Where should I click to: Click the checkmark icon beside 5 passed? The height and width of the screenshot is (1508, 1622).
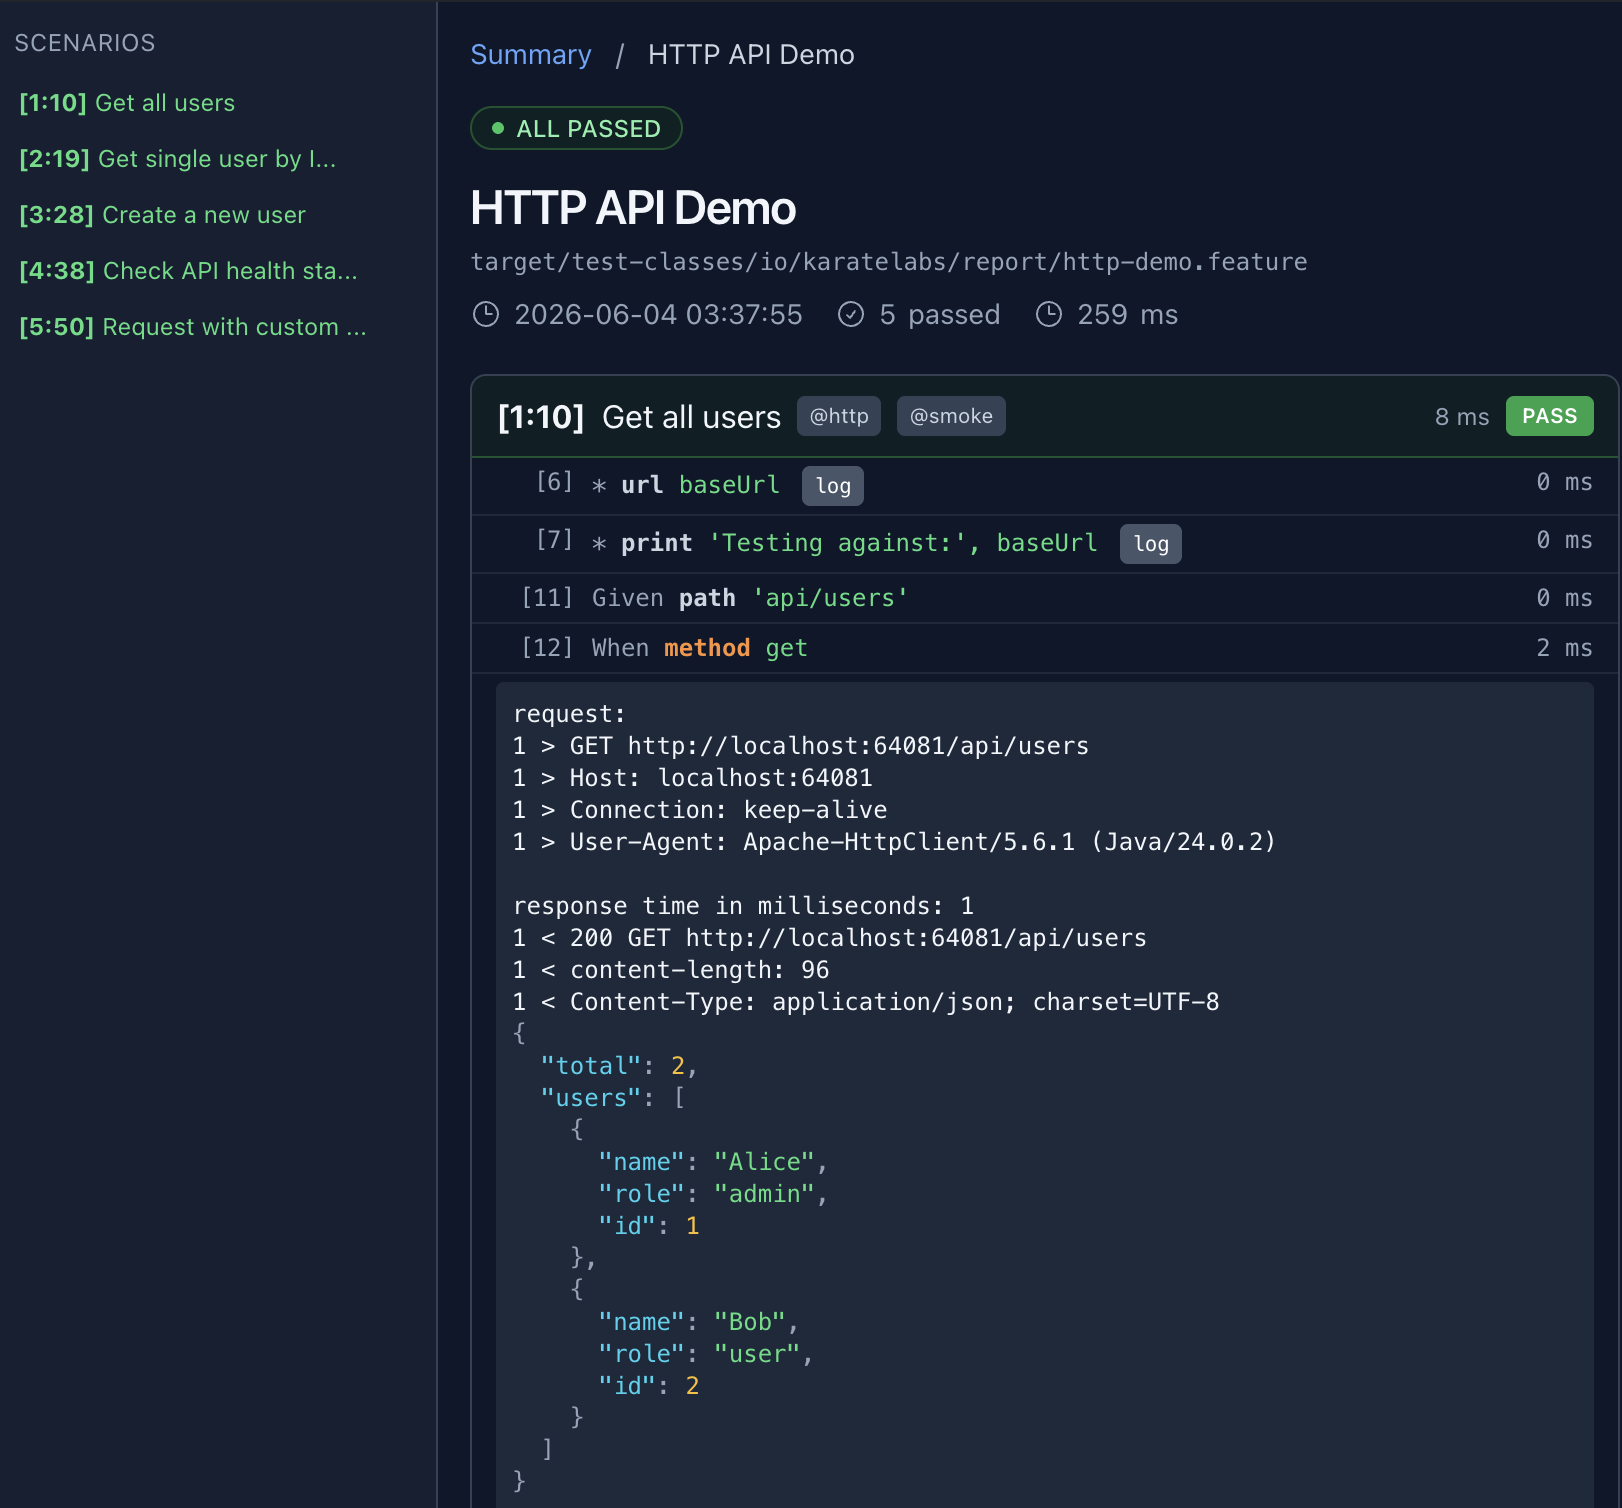pyautogui.click(x=851, y=315)
